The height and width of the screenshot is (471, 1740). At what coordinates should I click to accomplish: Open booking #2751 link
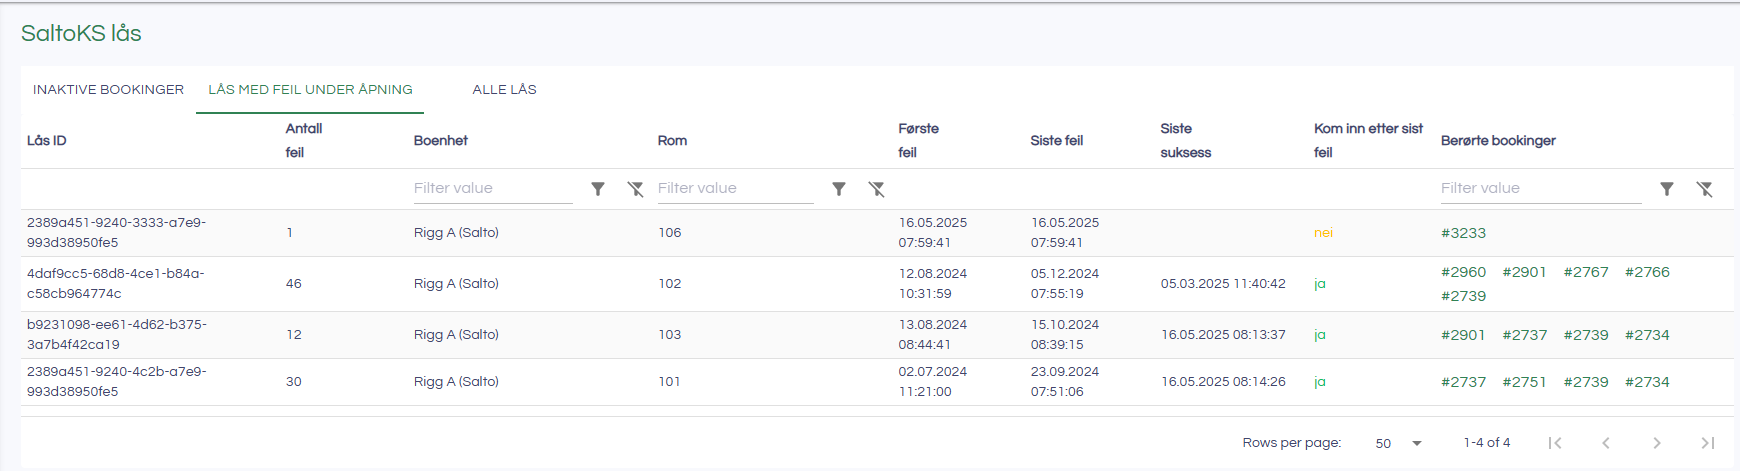[1524, 382]
